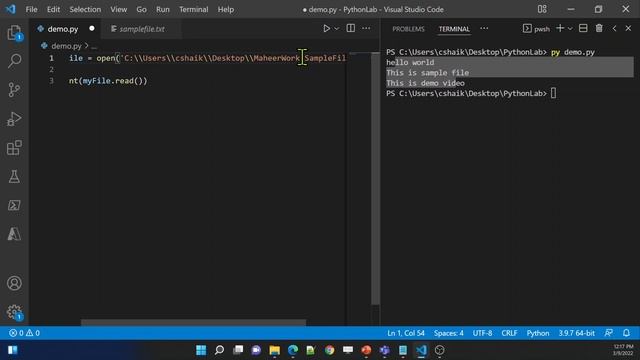Open the Edit menu
The height and width of the screenshot is (360, 640).
pyautogui.click(x=53, y=9)
